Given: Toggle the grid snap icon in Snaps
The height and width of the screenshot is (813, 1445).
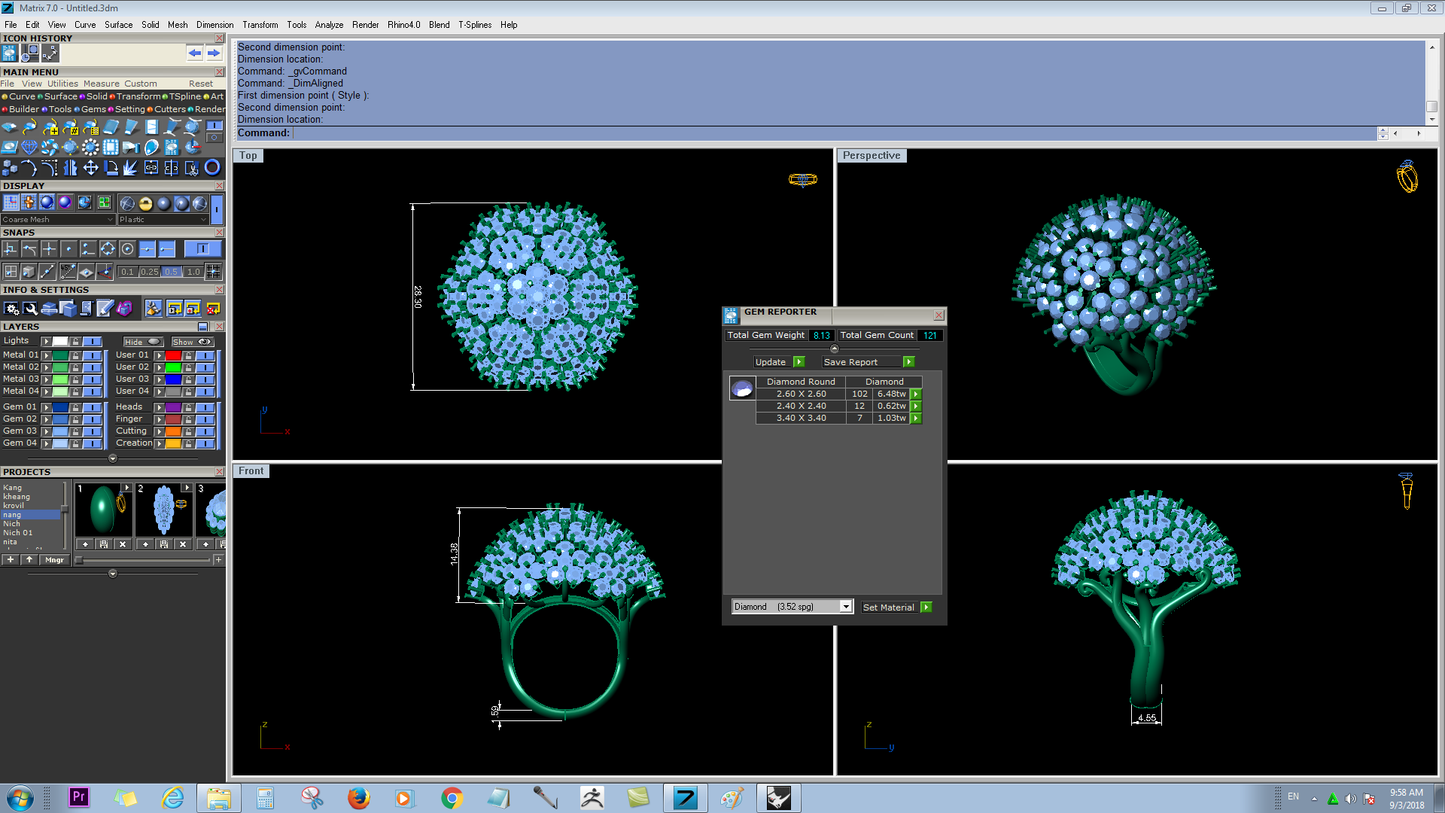Looking at the screenshot, I should pos(213,271).
